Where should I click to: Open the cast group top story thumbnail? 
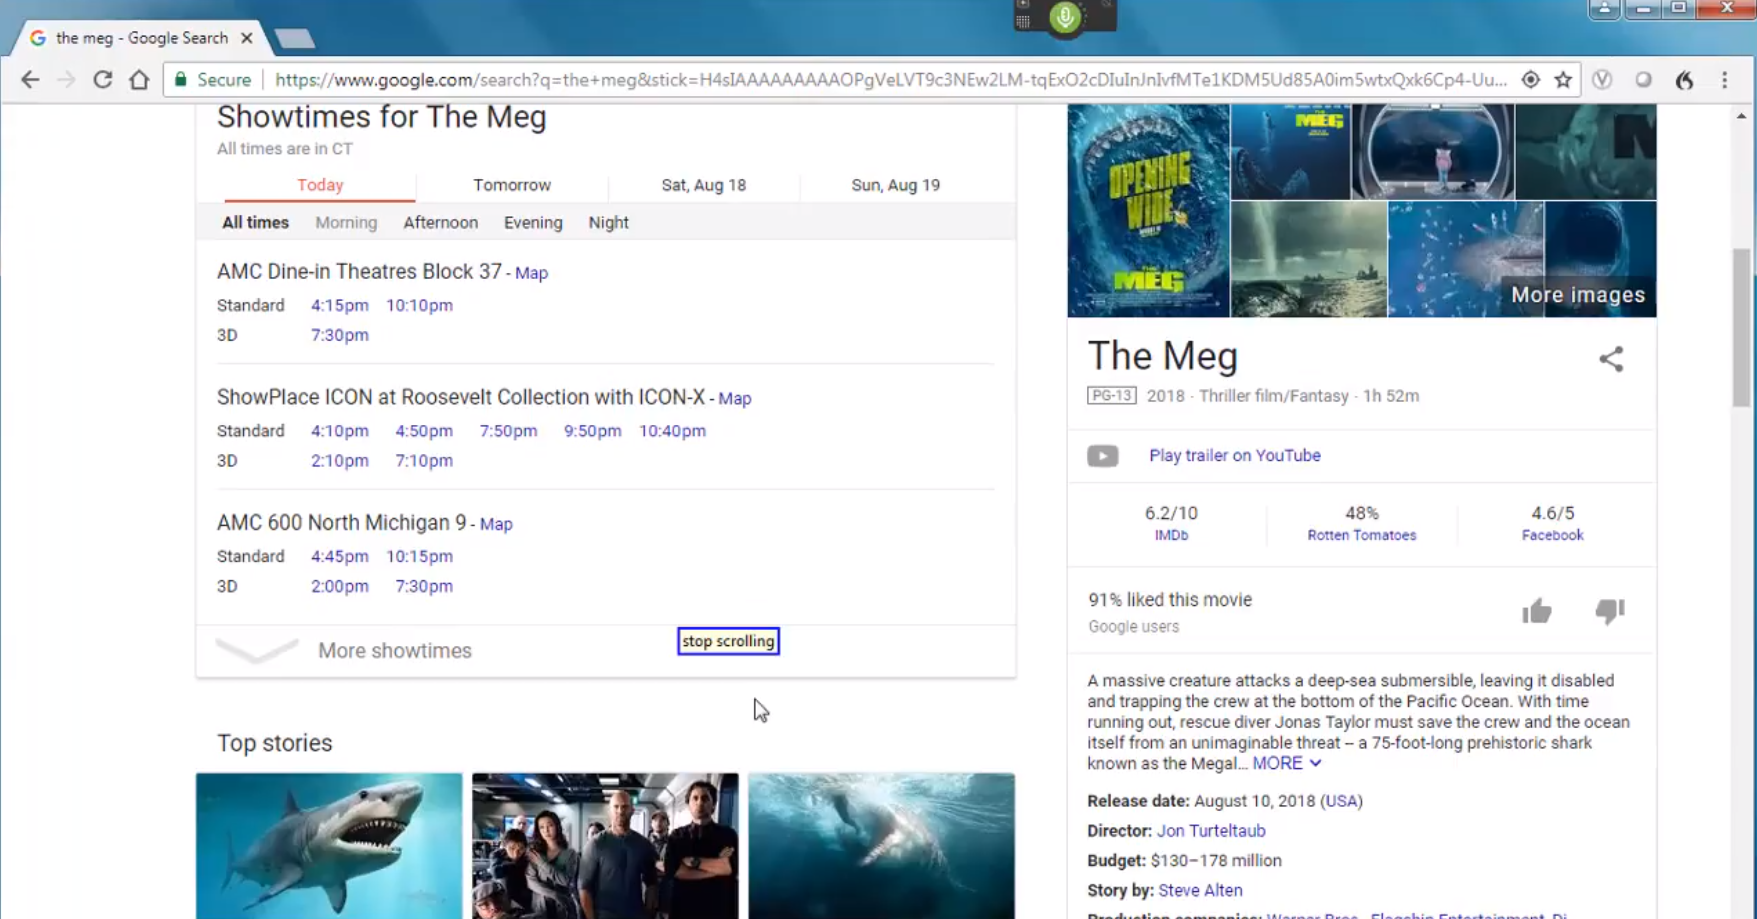point(605,846)
